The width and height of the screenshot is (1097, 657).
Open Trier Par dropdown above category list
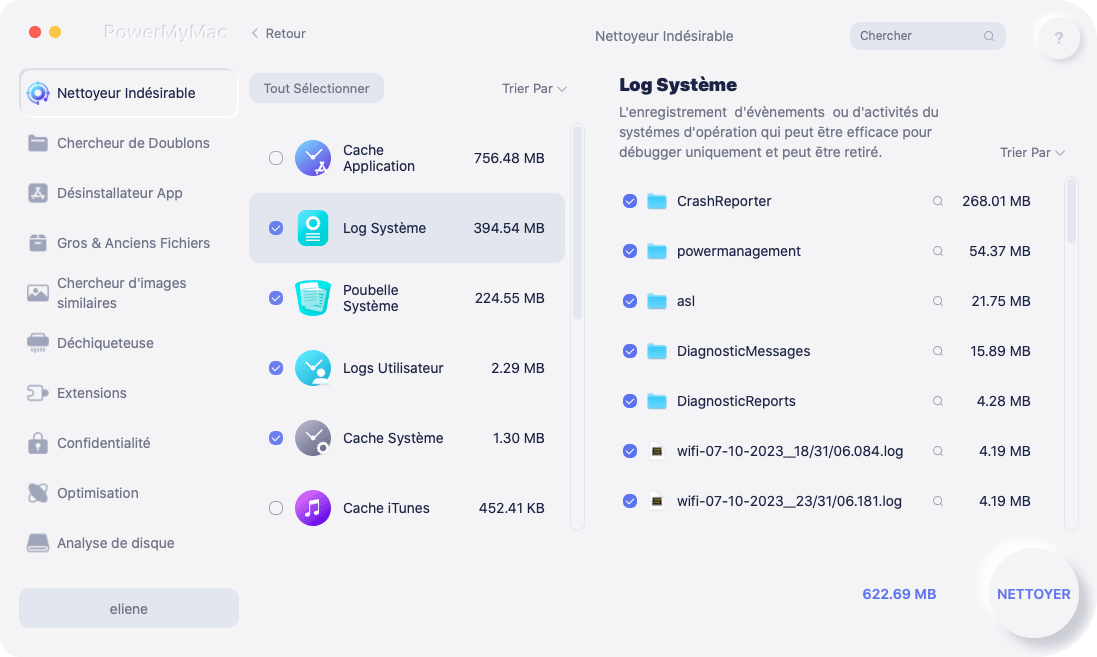coord(534,89)
